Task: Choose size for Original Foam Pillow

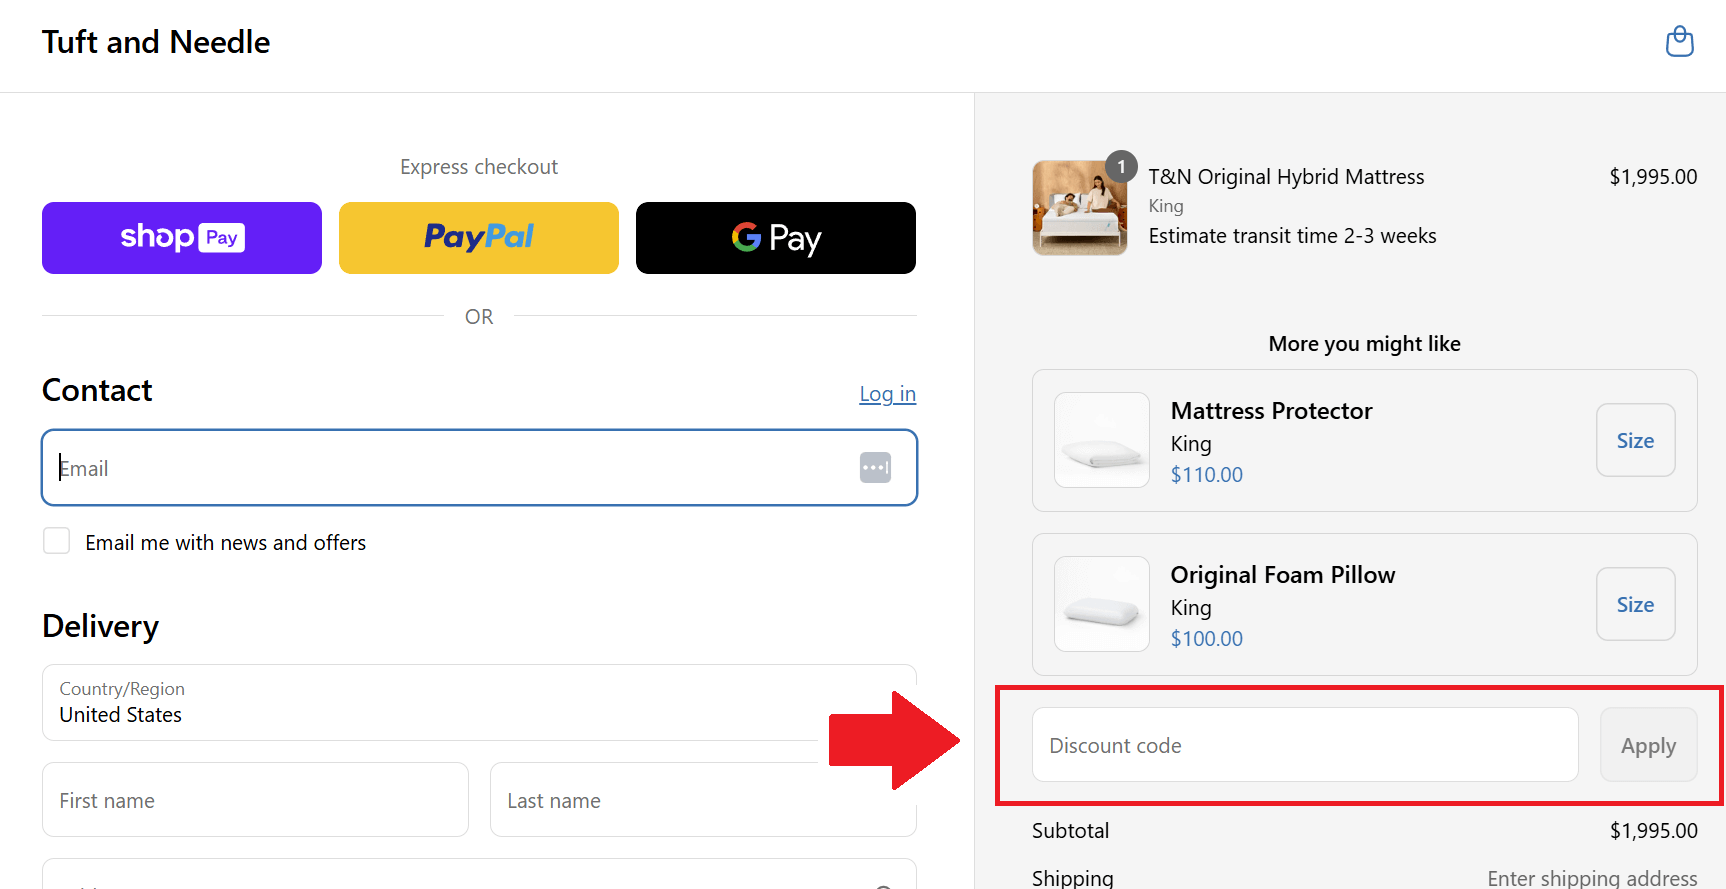Action: coord(1635,604)
